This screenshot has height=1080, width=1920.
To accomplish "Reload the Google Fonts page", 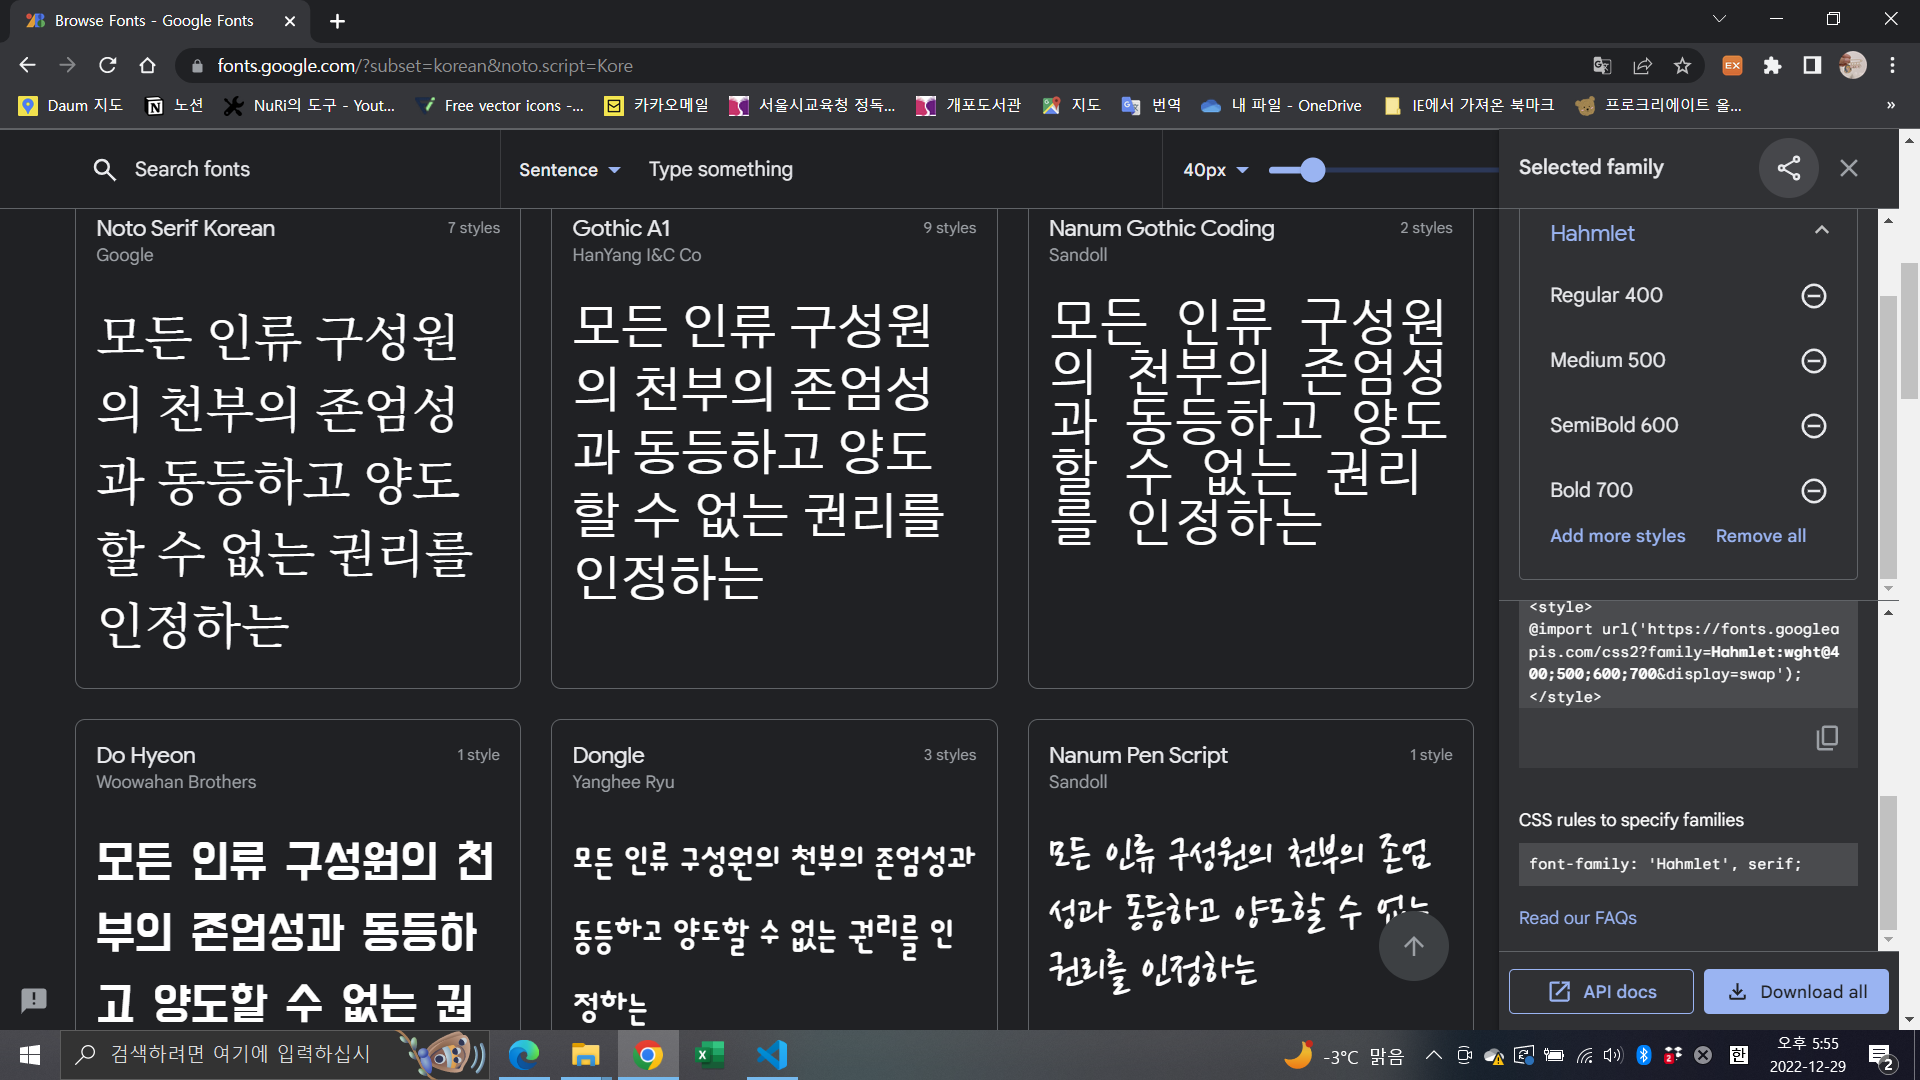I will [x=107, y=66].
